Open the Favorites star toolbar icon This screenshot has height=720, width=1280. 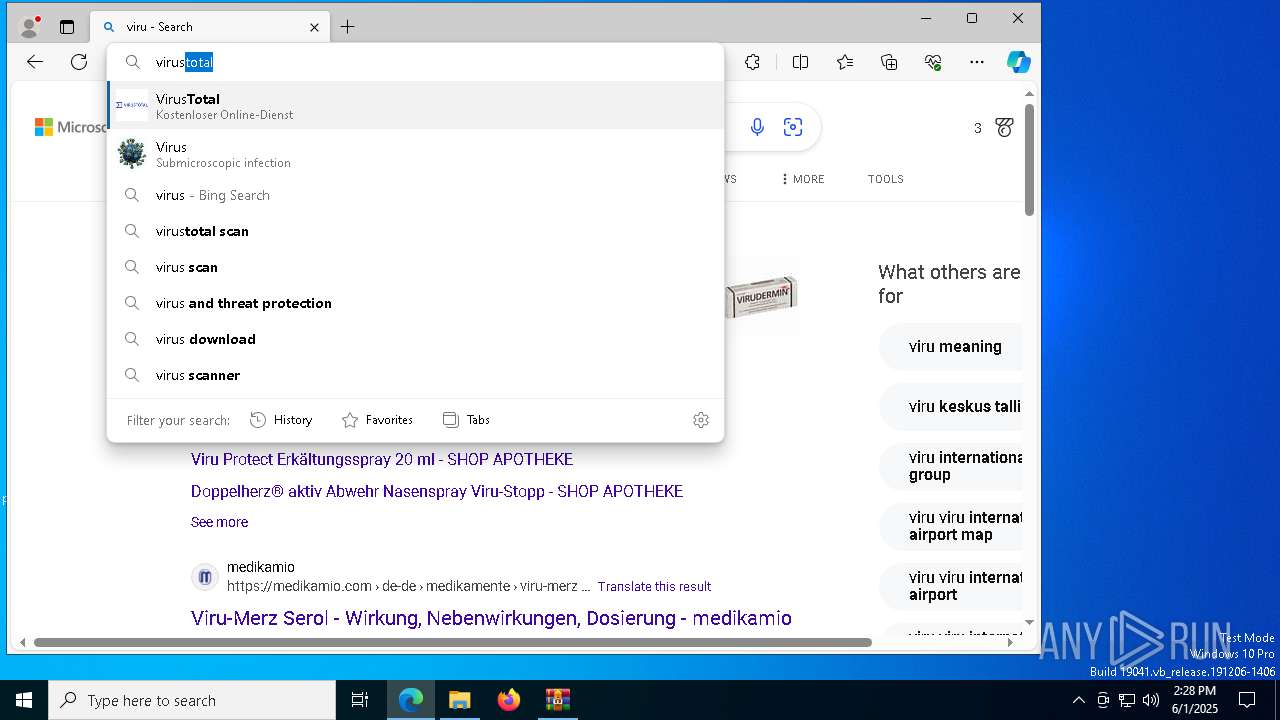click(845, 62)
